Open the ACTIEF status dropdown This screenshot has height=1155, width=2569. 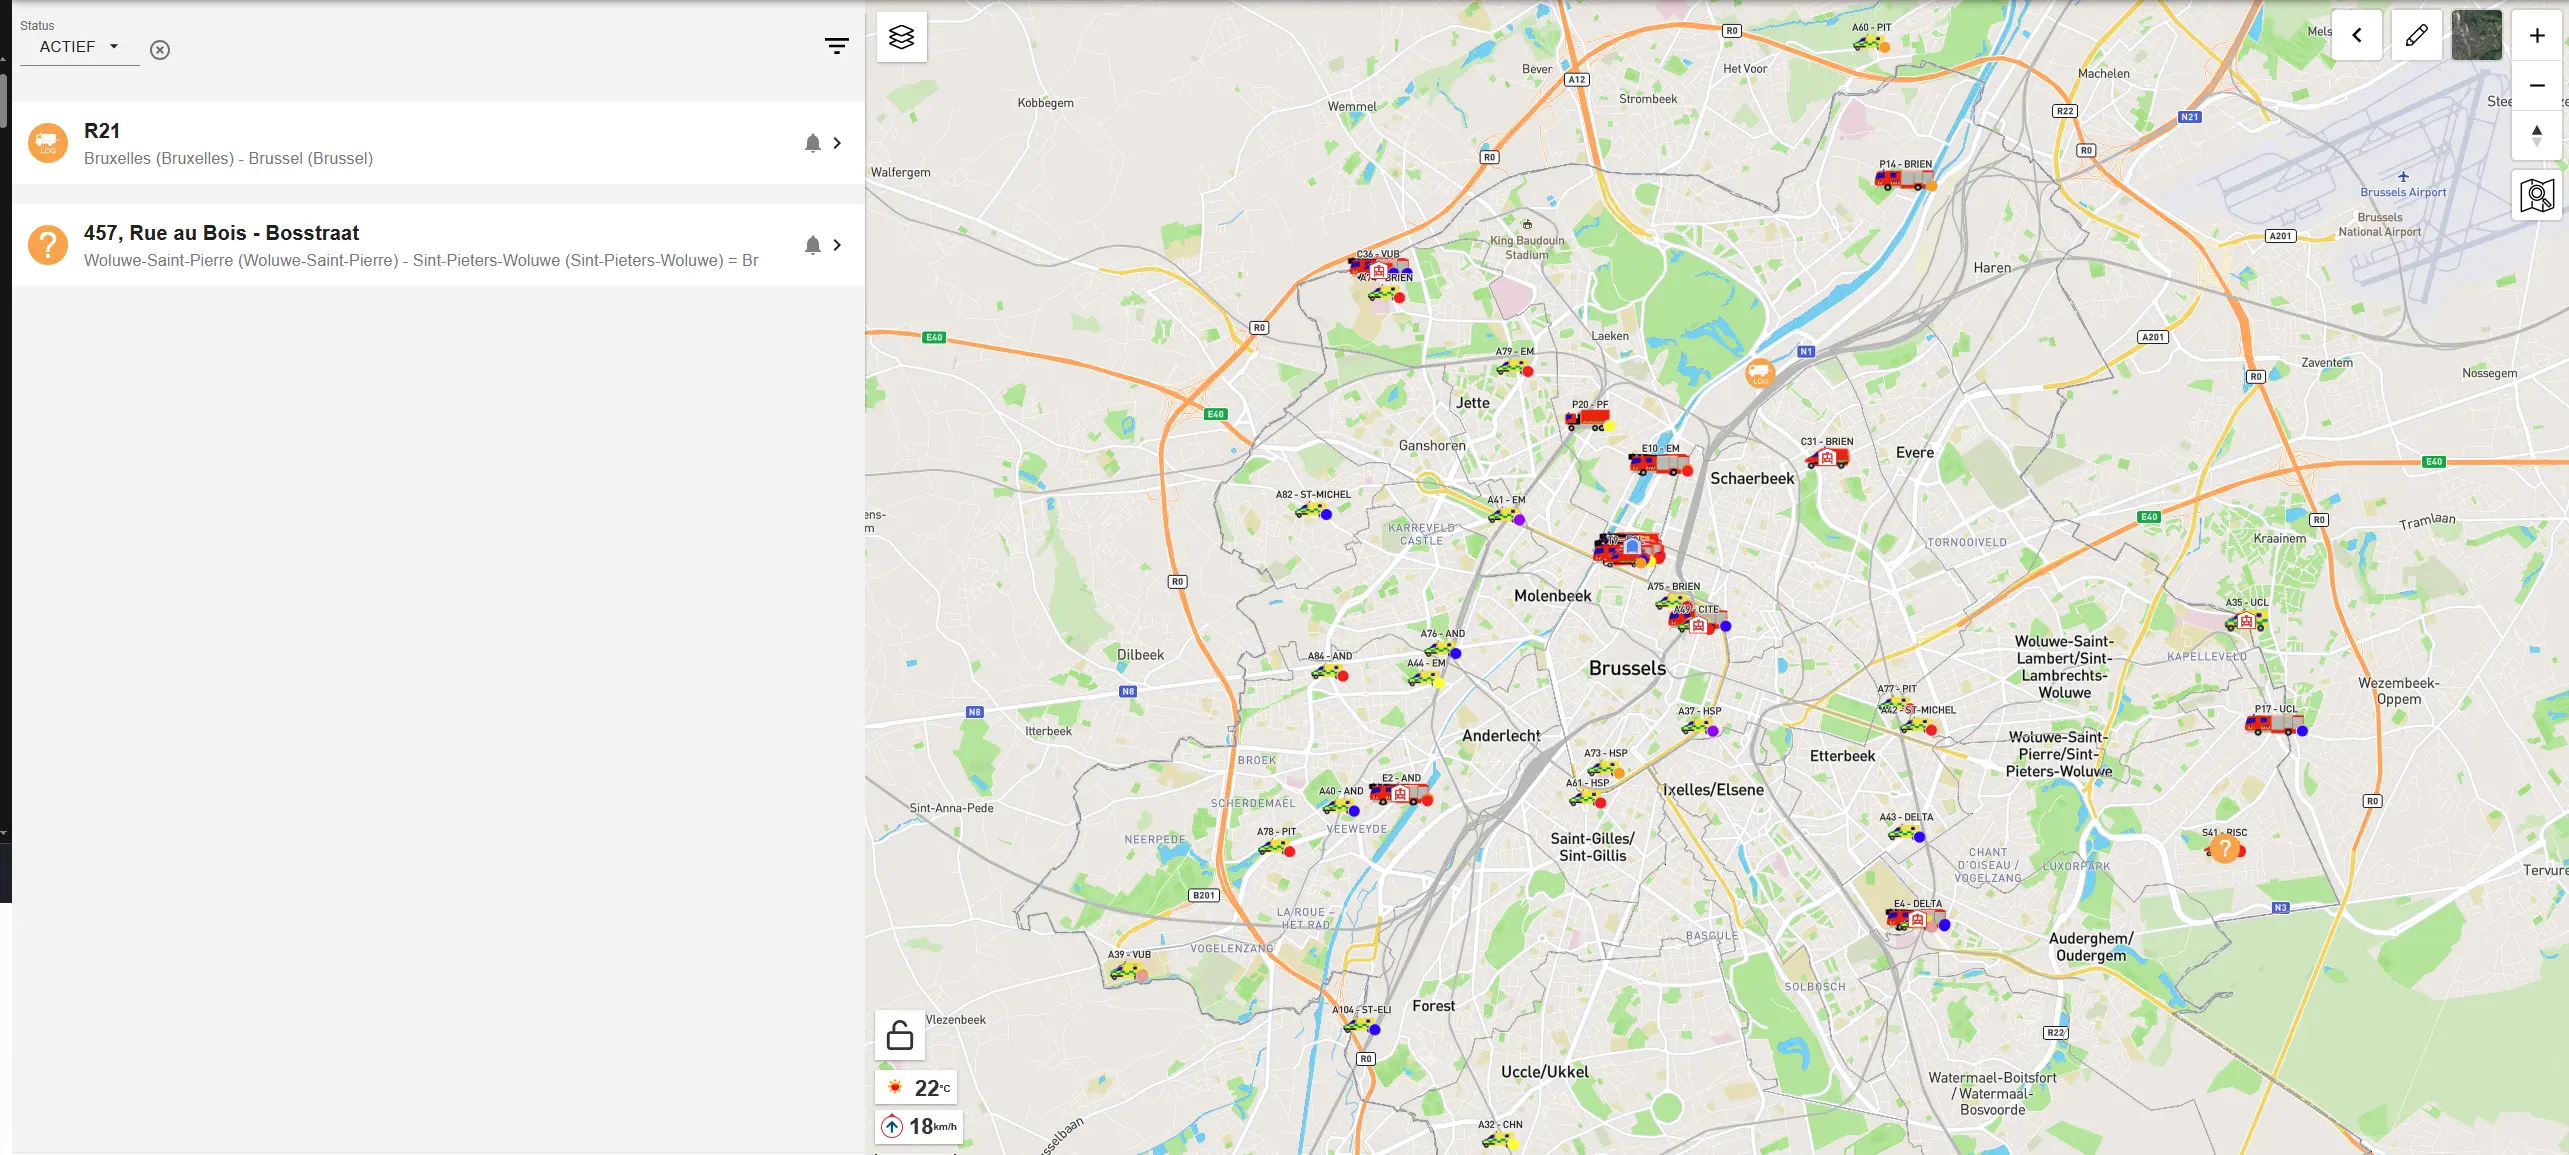[79, 47]
